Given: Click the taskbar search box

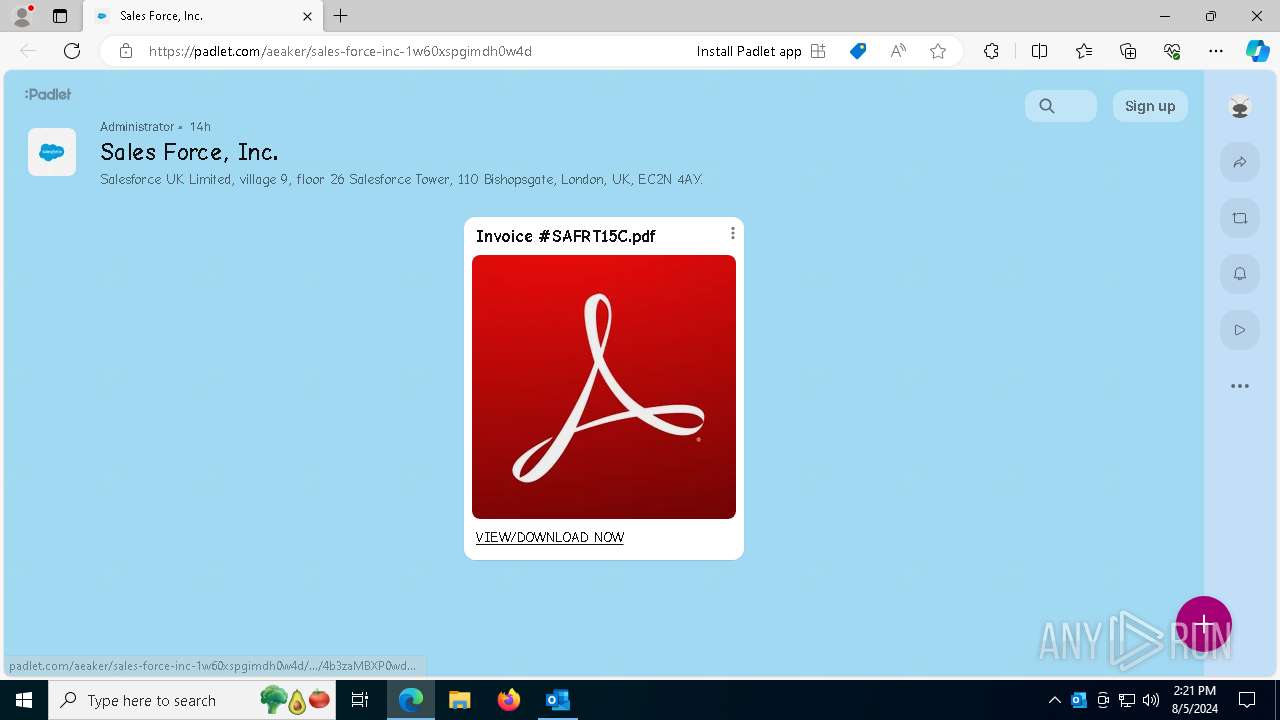Looking at the screenshot, I should point(192,700).
